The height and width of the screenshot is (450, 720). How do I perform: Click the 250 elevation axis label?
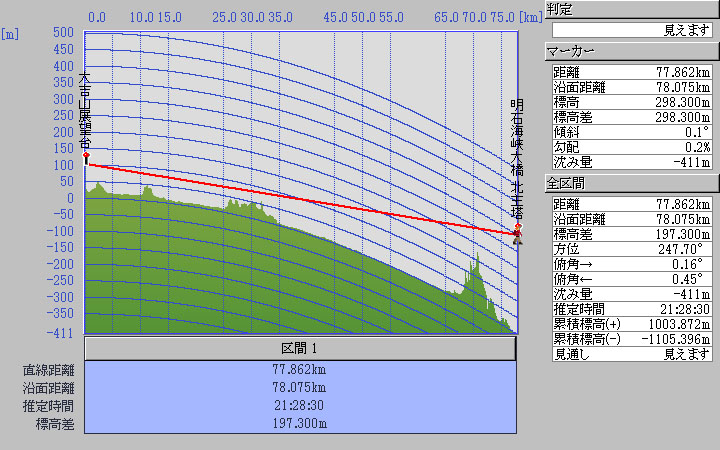[x=63, y=115]
